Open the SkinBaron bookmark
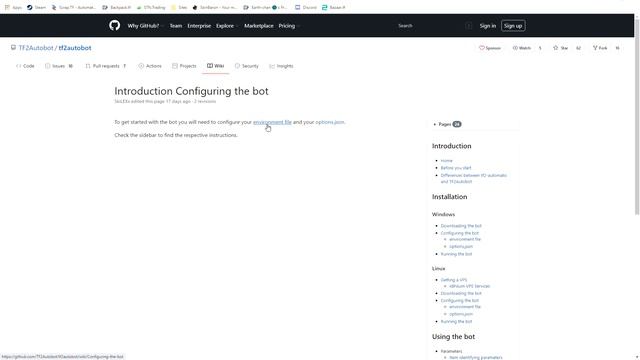Screen dimensions: 640x360 click(215, 7)
